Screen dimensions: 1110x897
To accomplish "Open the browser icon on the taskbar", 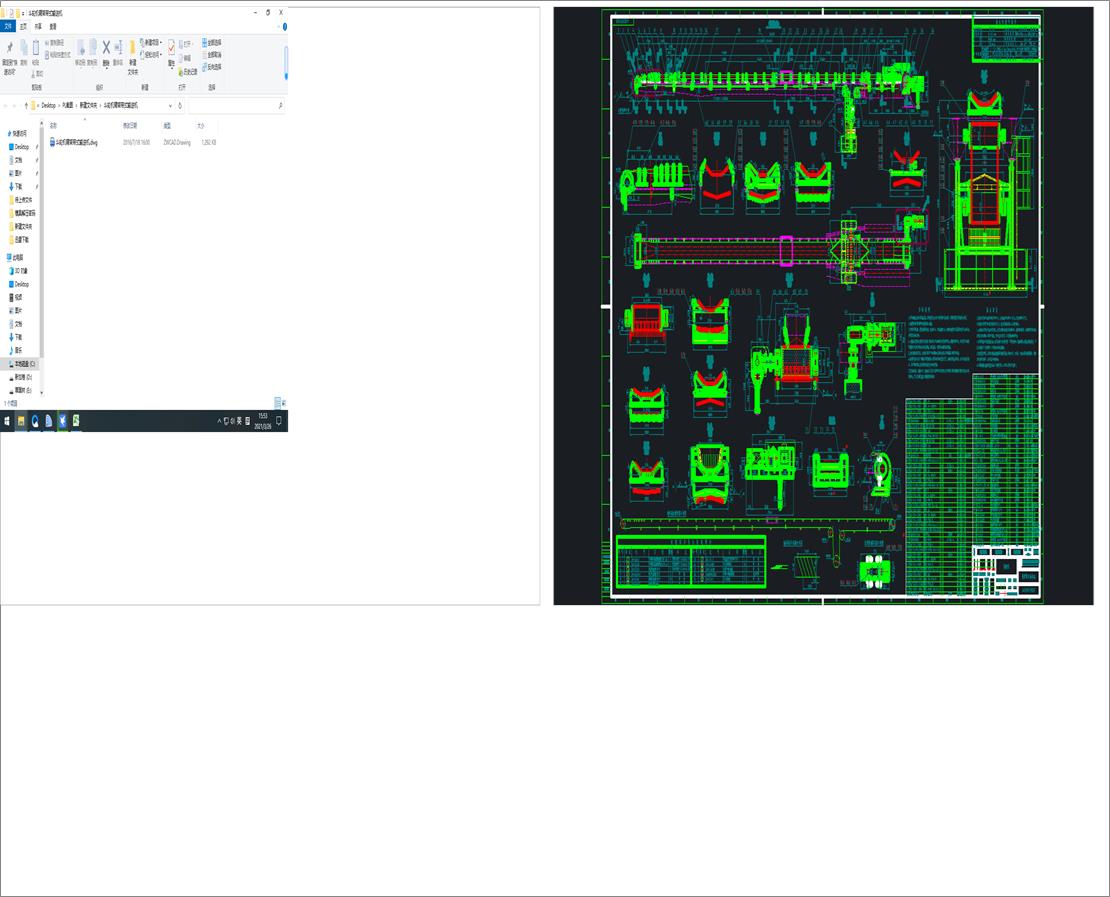I will [35, 421].
